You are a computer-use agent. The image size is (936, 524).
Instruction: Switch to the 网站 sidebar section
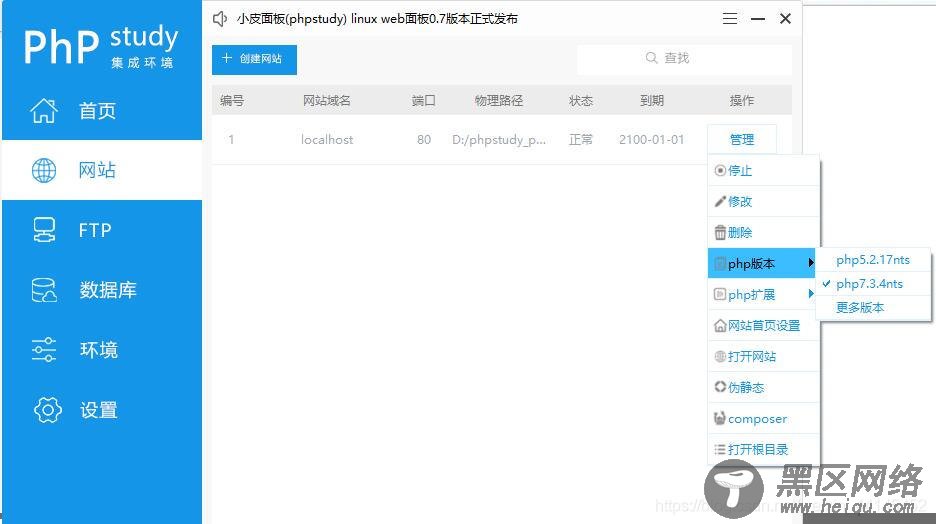102,170
